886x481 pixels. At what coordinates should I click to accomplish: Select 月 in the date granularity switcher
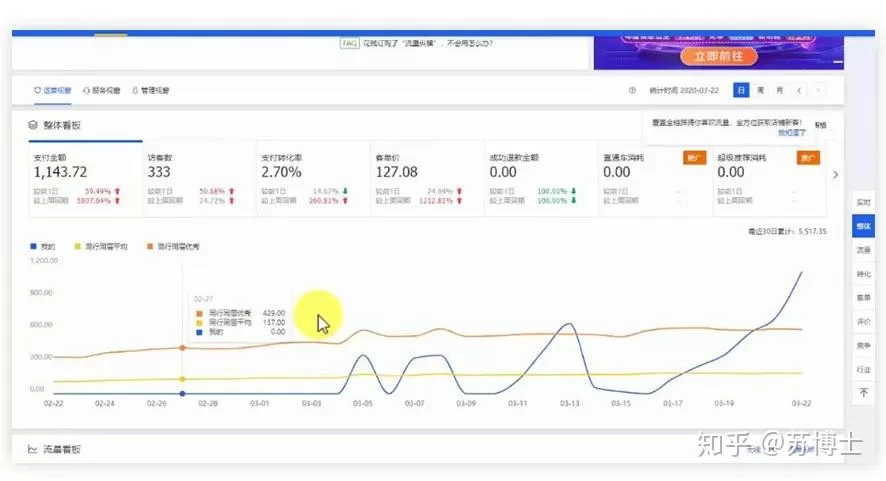pos(780,90)
